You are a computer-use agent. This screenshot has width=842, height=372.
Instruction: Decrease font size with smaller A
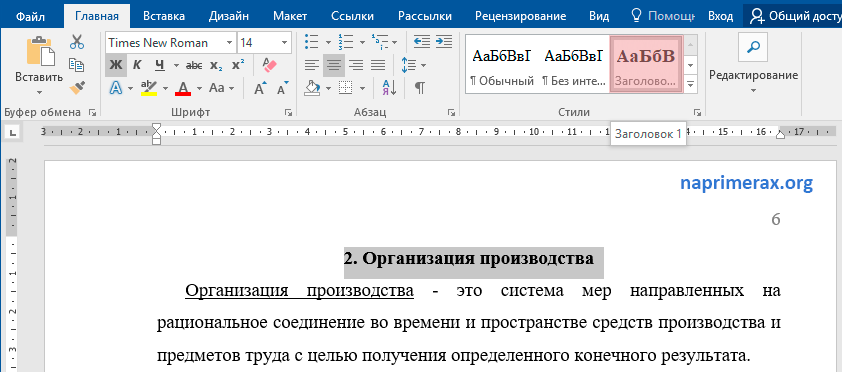click(282, 88)
